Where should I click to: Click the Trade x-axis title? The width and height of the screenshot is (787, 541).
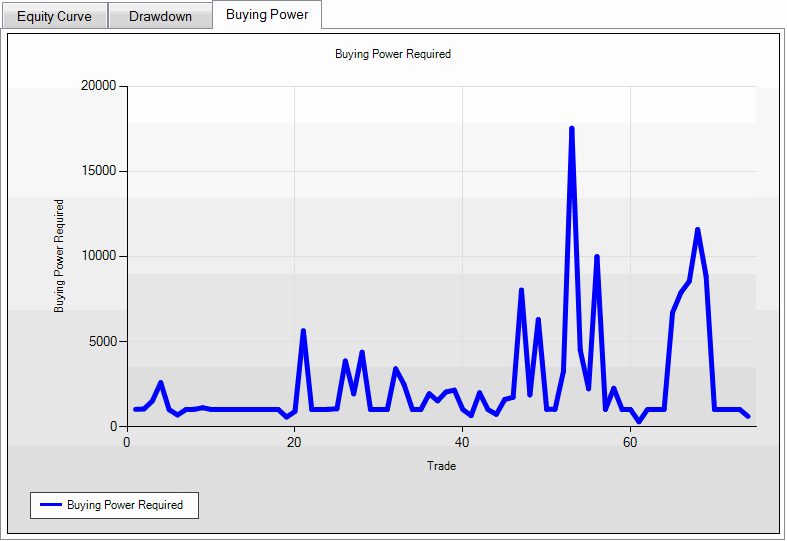[441, 466]
